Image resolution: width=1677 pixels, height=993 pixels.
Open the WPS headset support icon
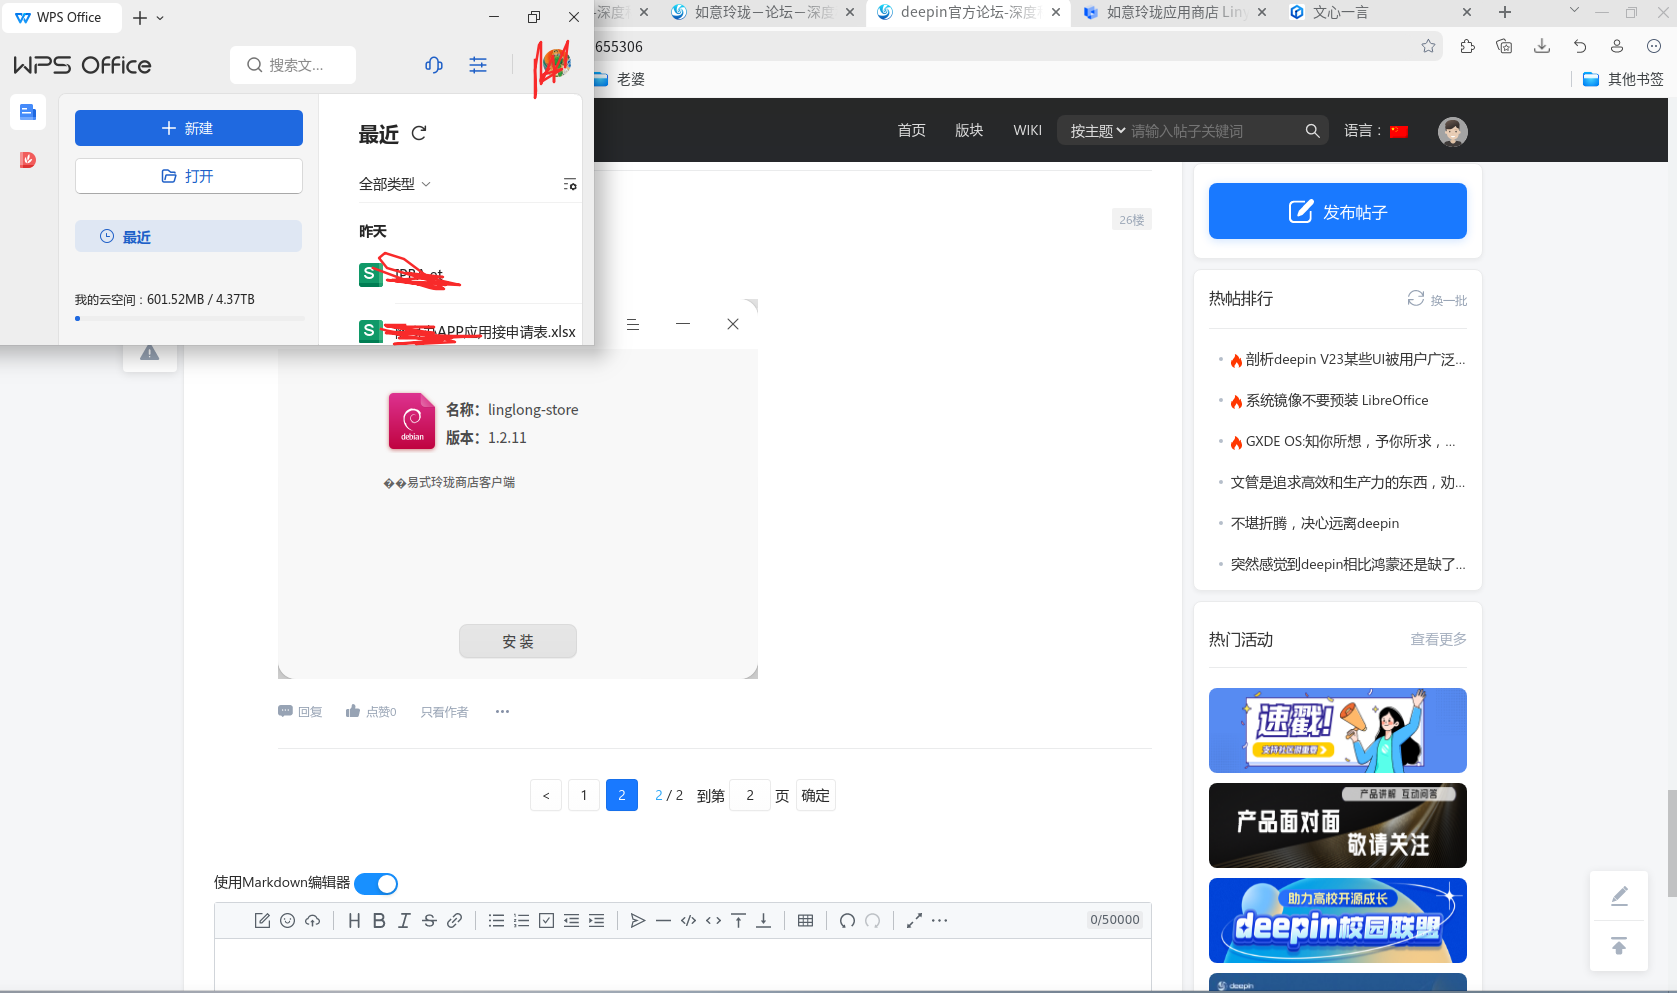tap(434, 65)
